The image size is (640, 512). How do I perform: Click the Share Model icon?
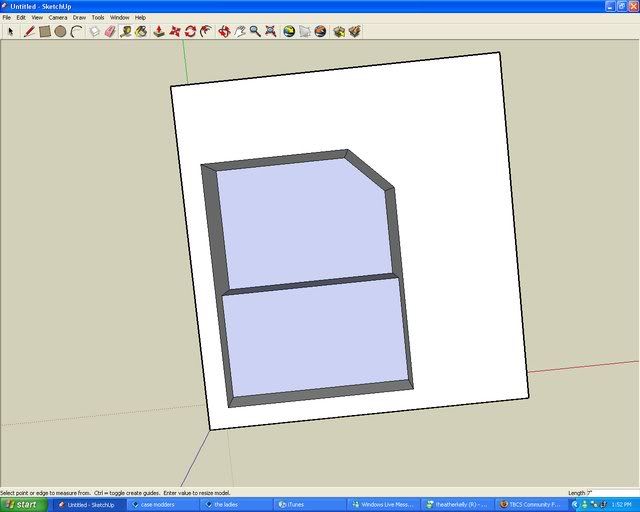[x=355, y=31]
